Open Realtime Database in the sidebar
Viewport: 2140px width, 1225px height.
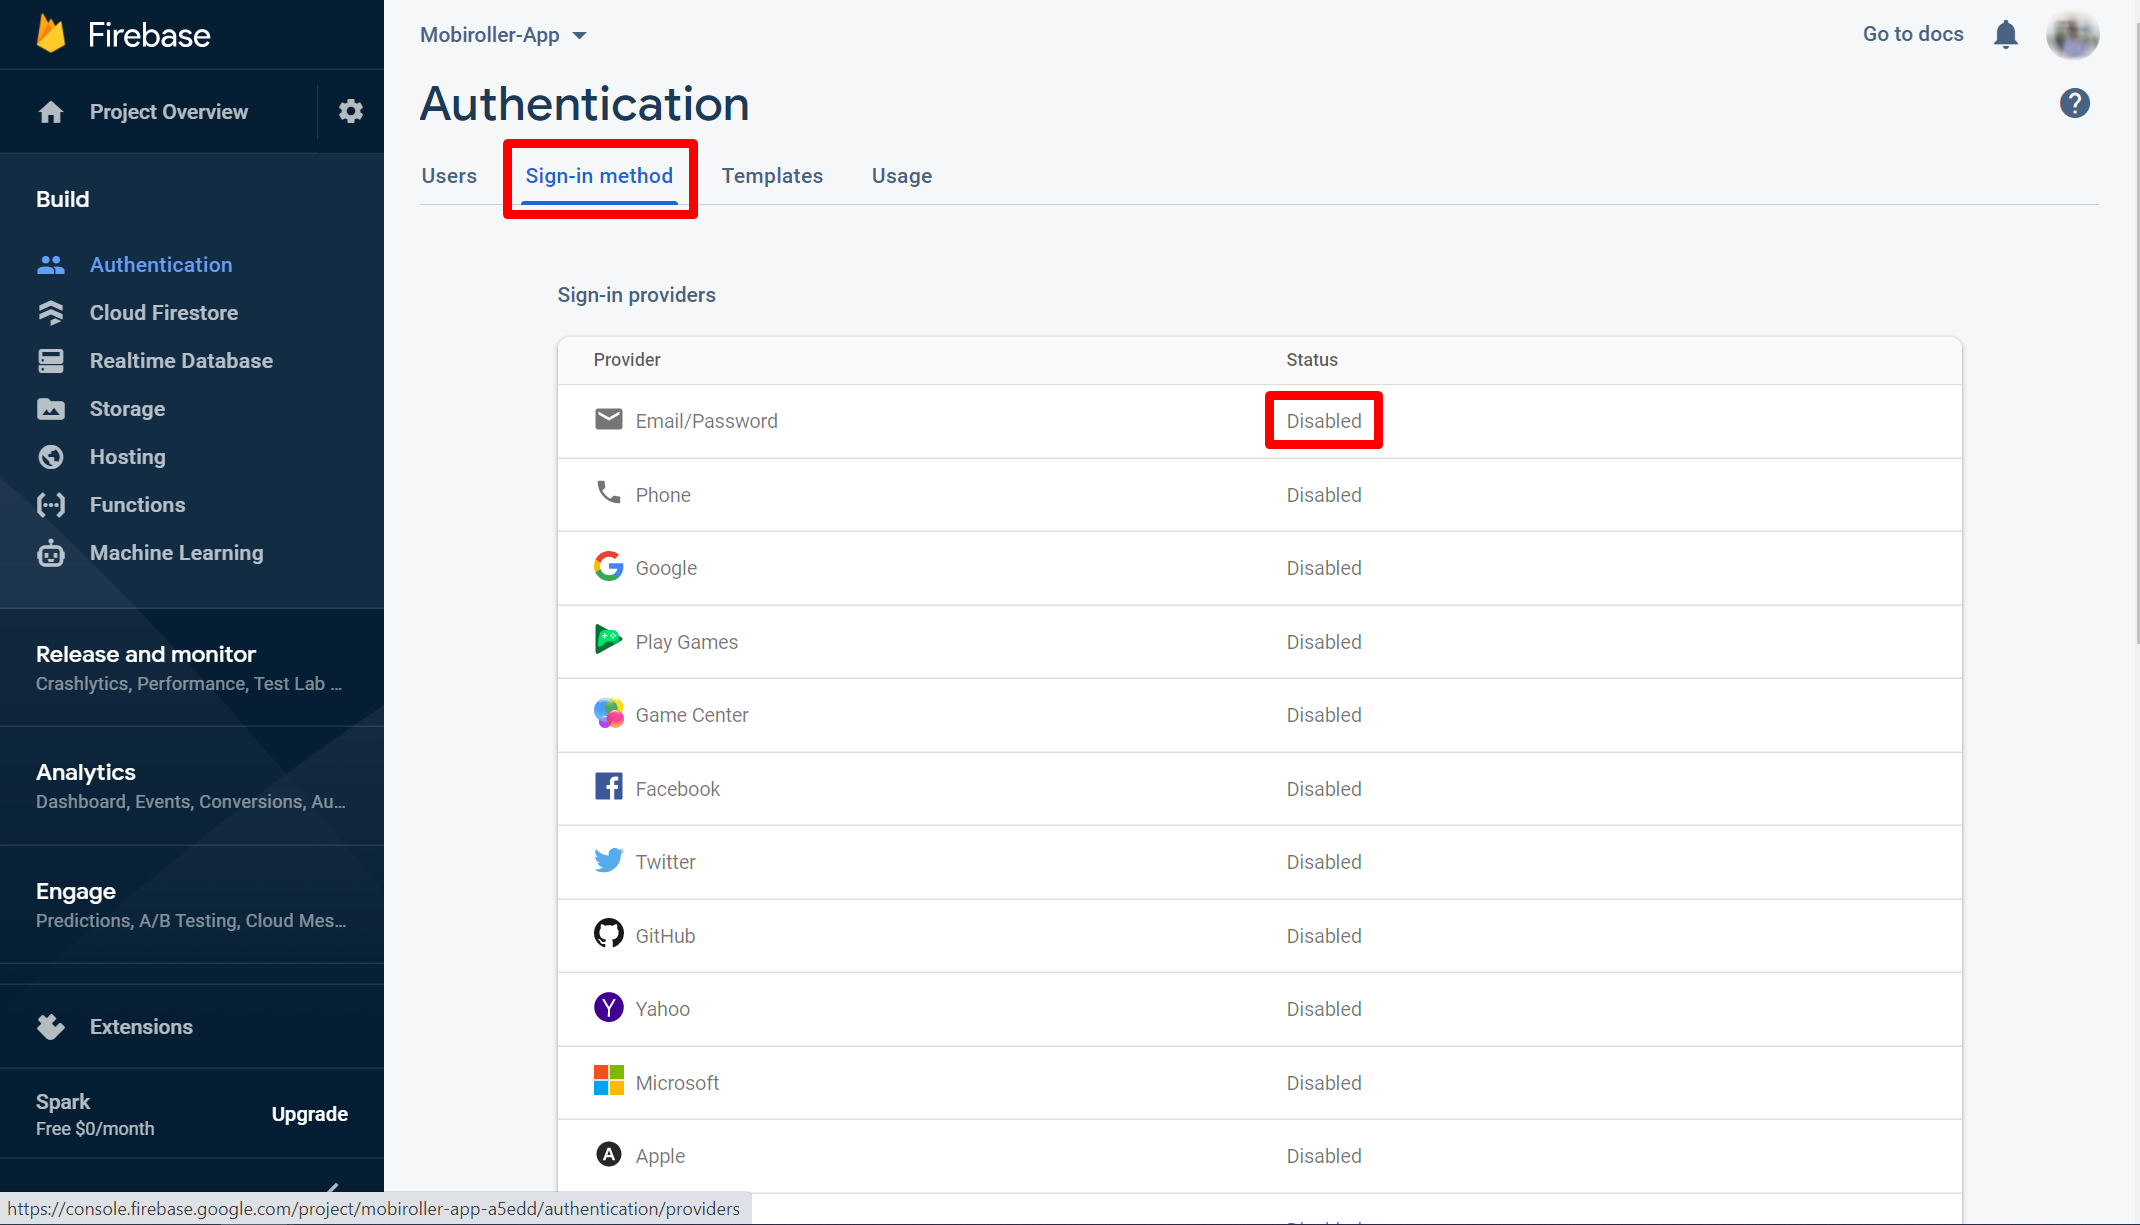(x=181, y=361)
